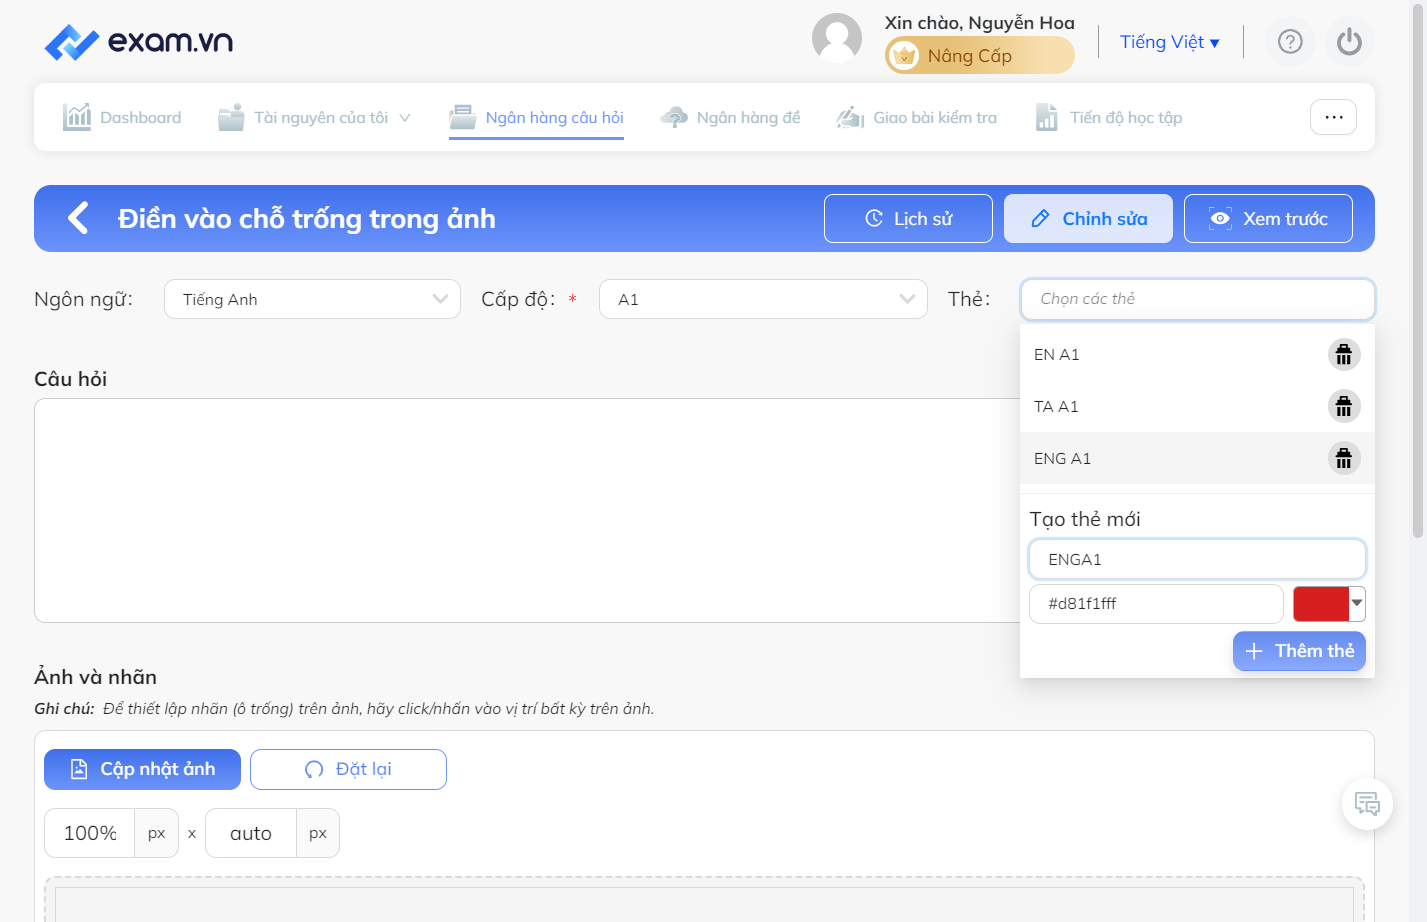Click the Đặt lại reset button
Screen dimensions: 1427x922
[348, 769]
